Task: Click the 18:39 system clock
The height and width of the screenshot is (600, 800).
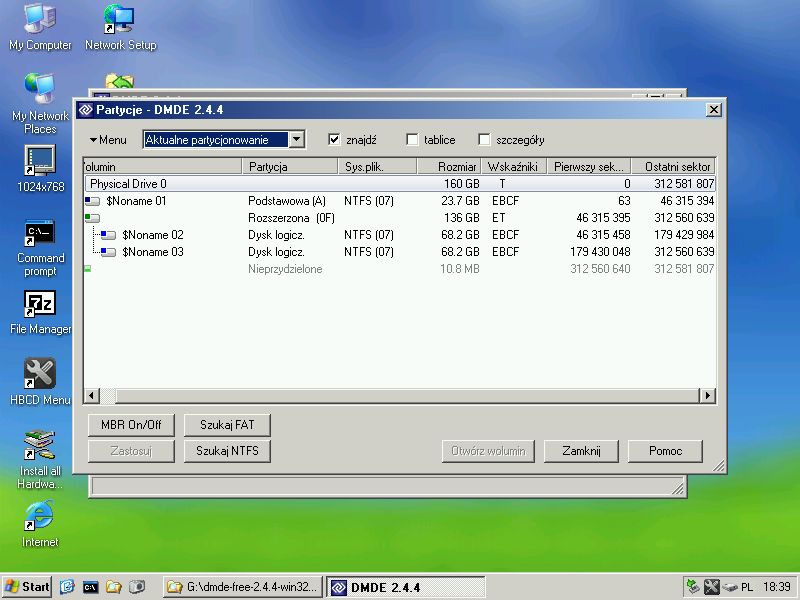Action: 777,587
